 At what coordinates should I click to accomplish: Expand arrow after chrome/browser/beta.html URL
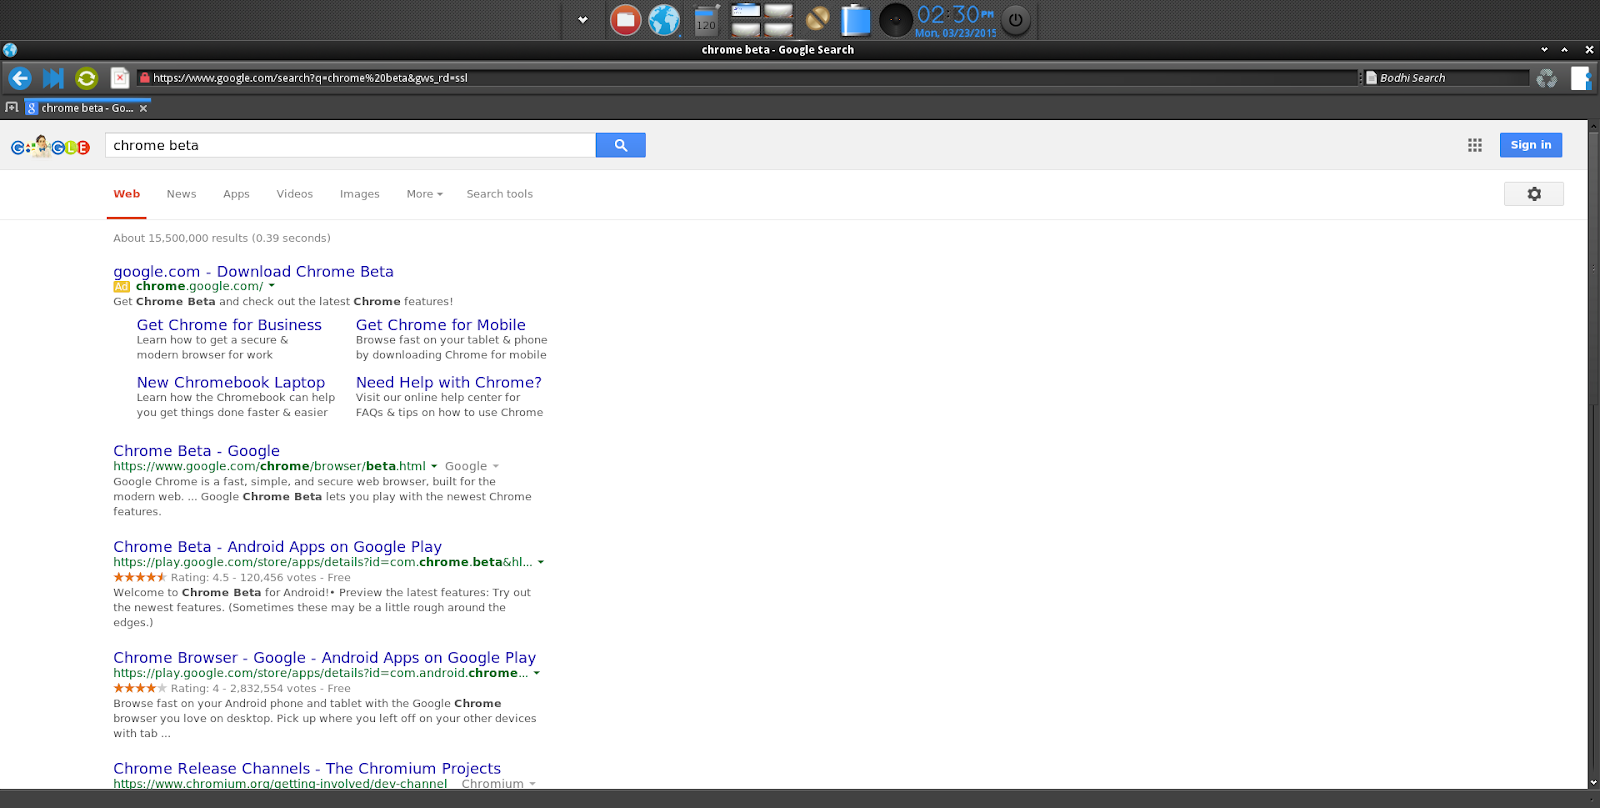(434, 466)
